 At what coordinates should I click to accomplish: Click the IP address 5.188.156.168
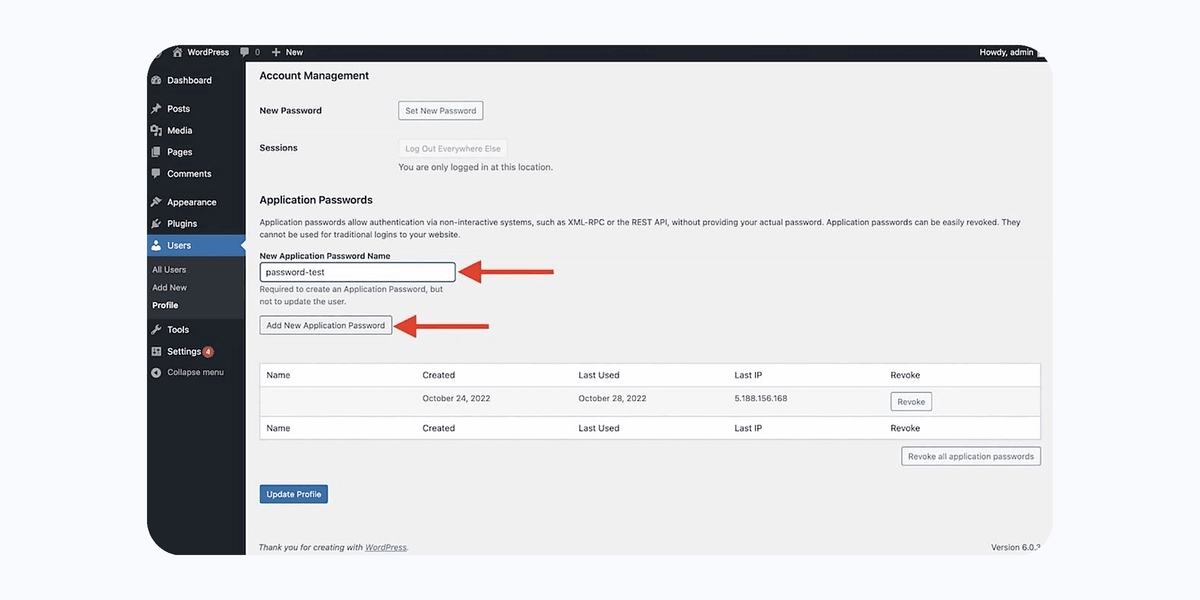click(x=761, y=398)
